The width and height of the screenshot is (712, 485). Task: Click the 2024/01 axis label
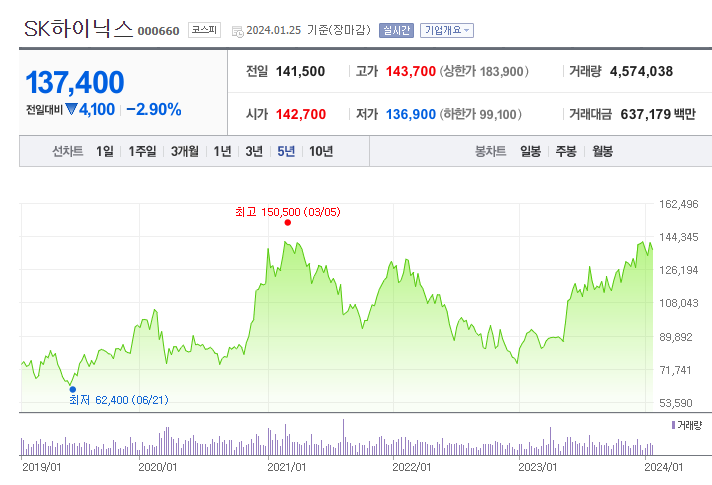point(663,467)
